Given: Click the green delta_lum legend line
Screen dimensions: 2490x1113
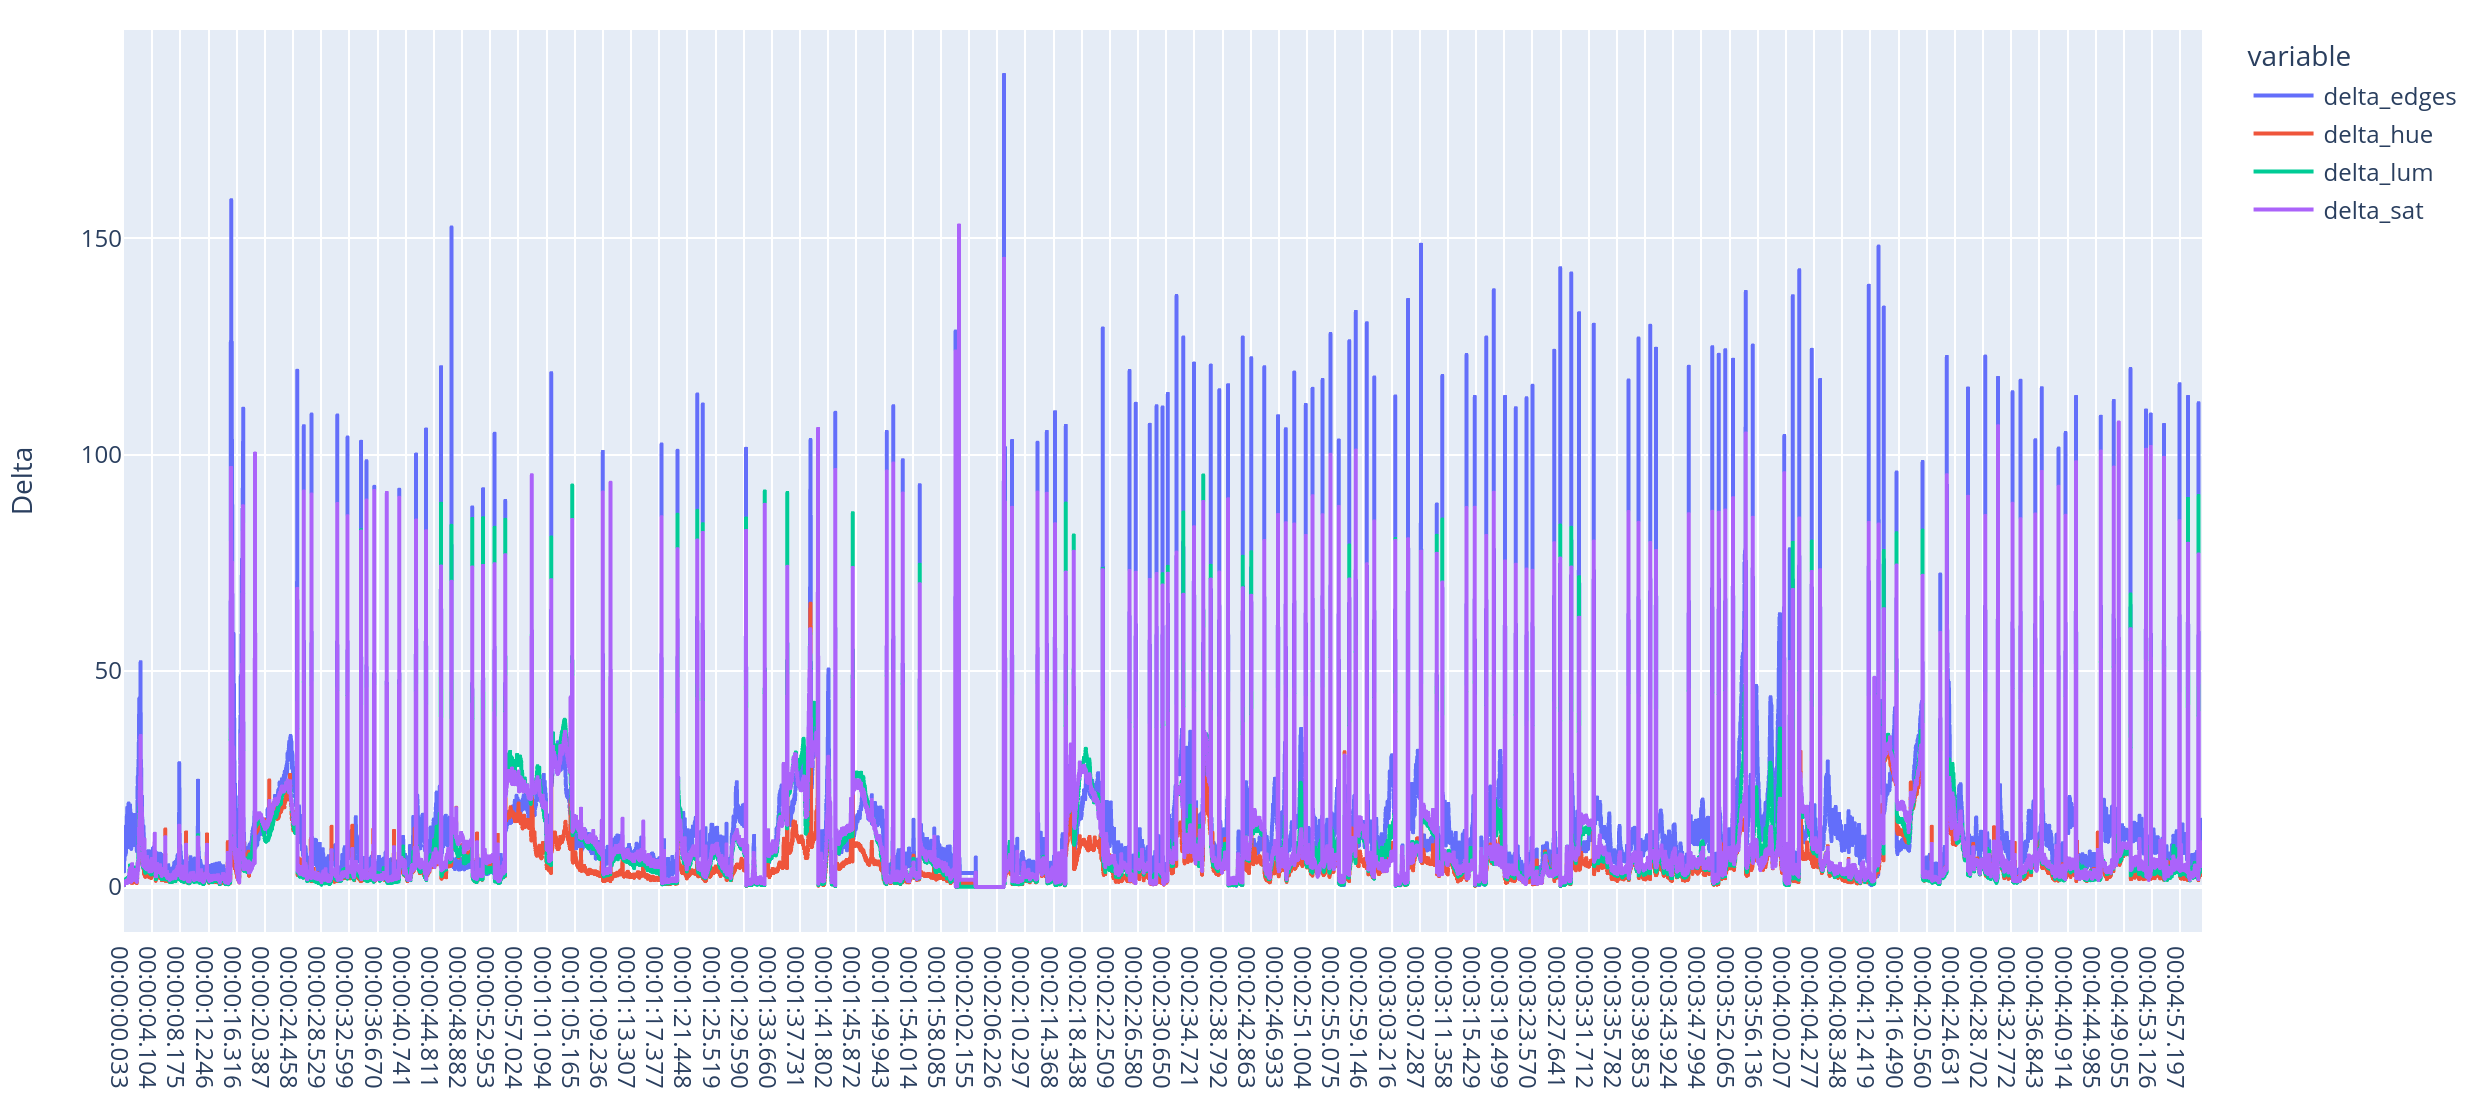Looking at the screenshot, I should click(2283, 172).
